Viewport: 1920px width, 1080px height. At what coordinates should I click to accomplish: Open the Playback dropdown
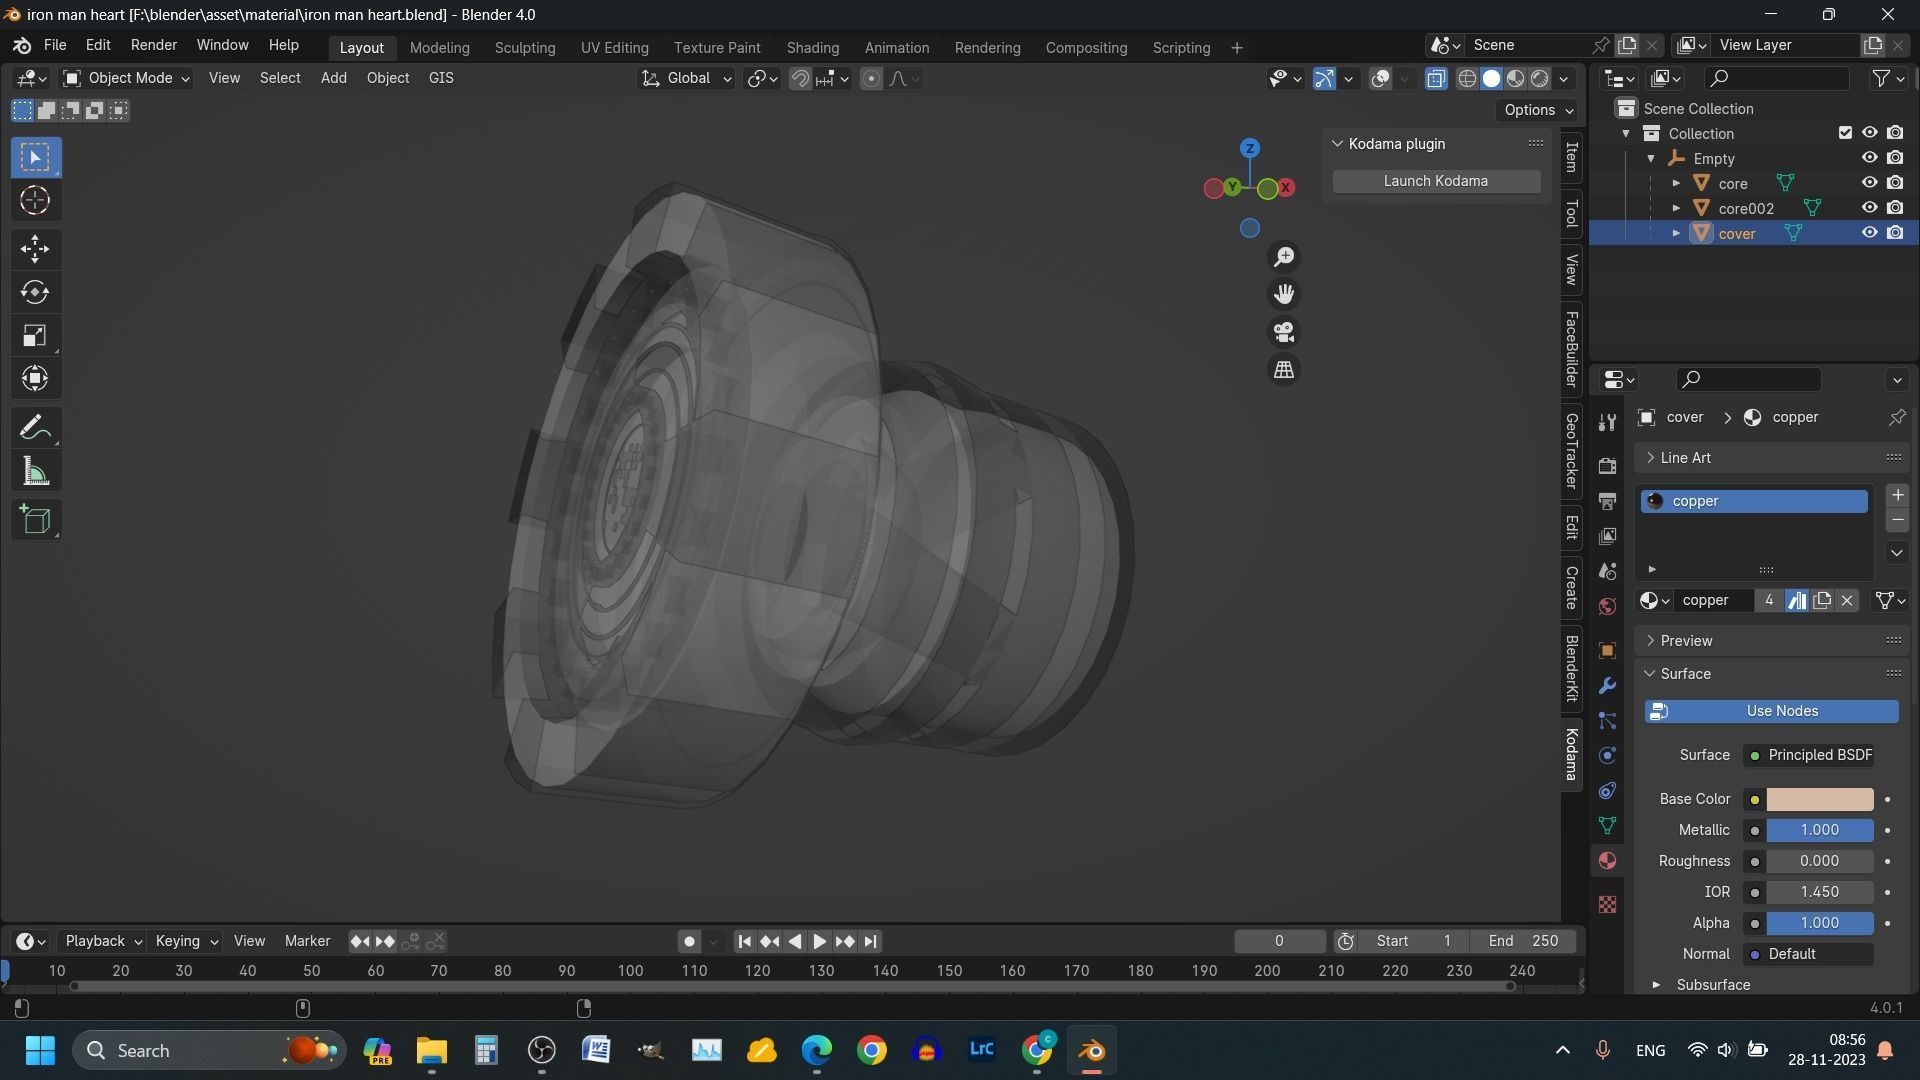click(103, 942)
